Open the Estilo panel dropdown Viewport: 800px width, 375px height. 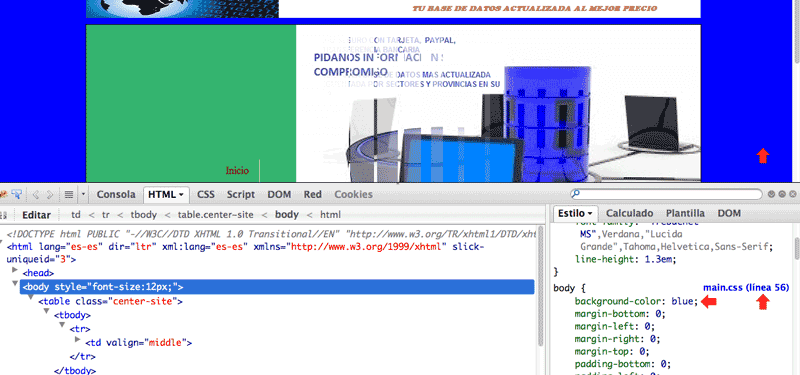[x=590, y=213]
